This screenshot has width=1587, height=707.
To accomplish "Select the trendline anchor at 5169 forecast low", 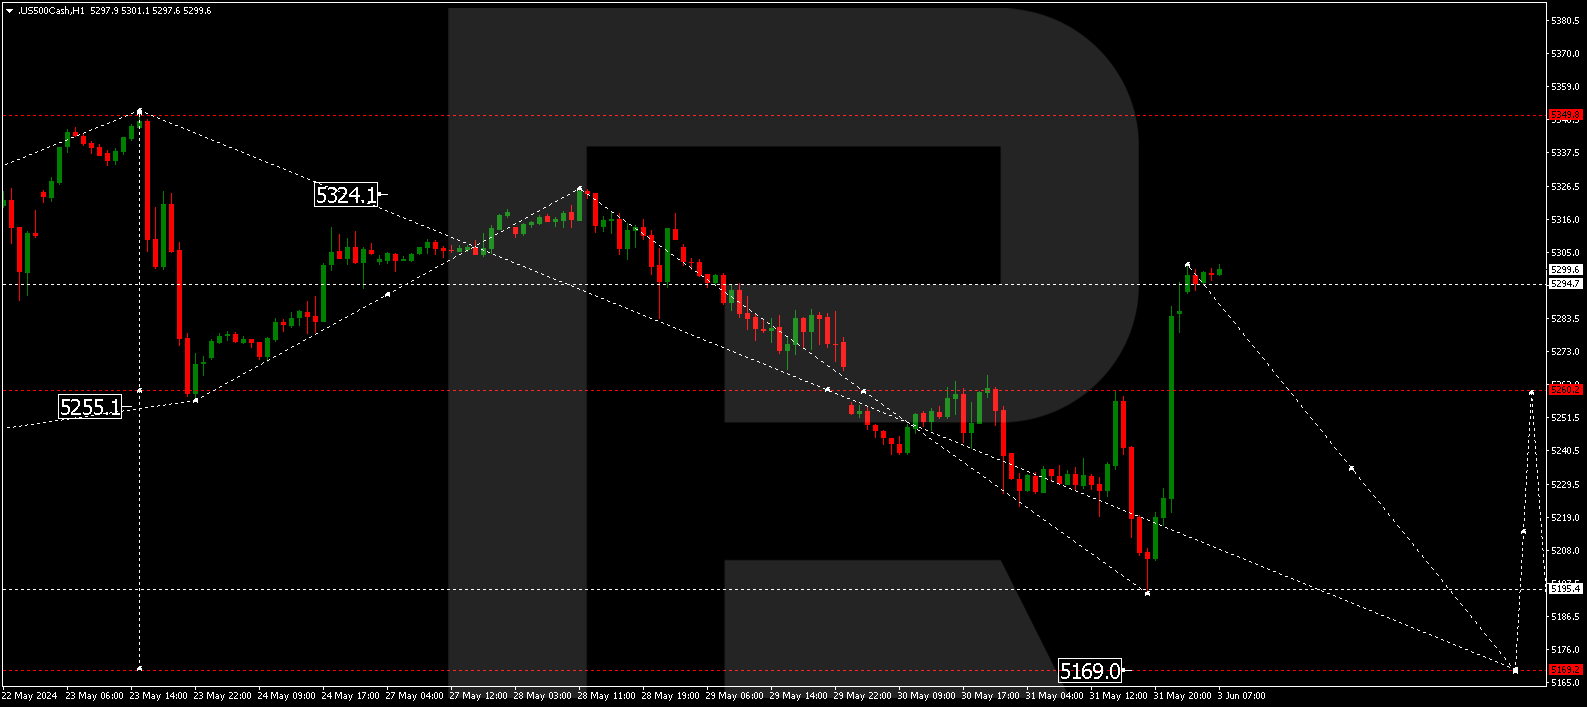I will (x=1516, y=670).
